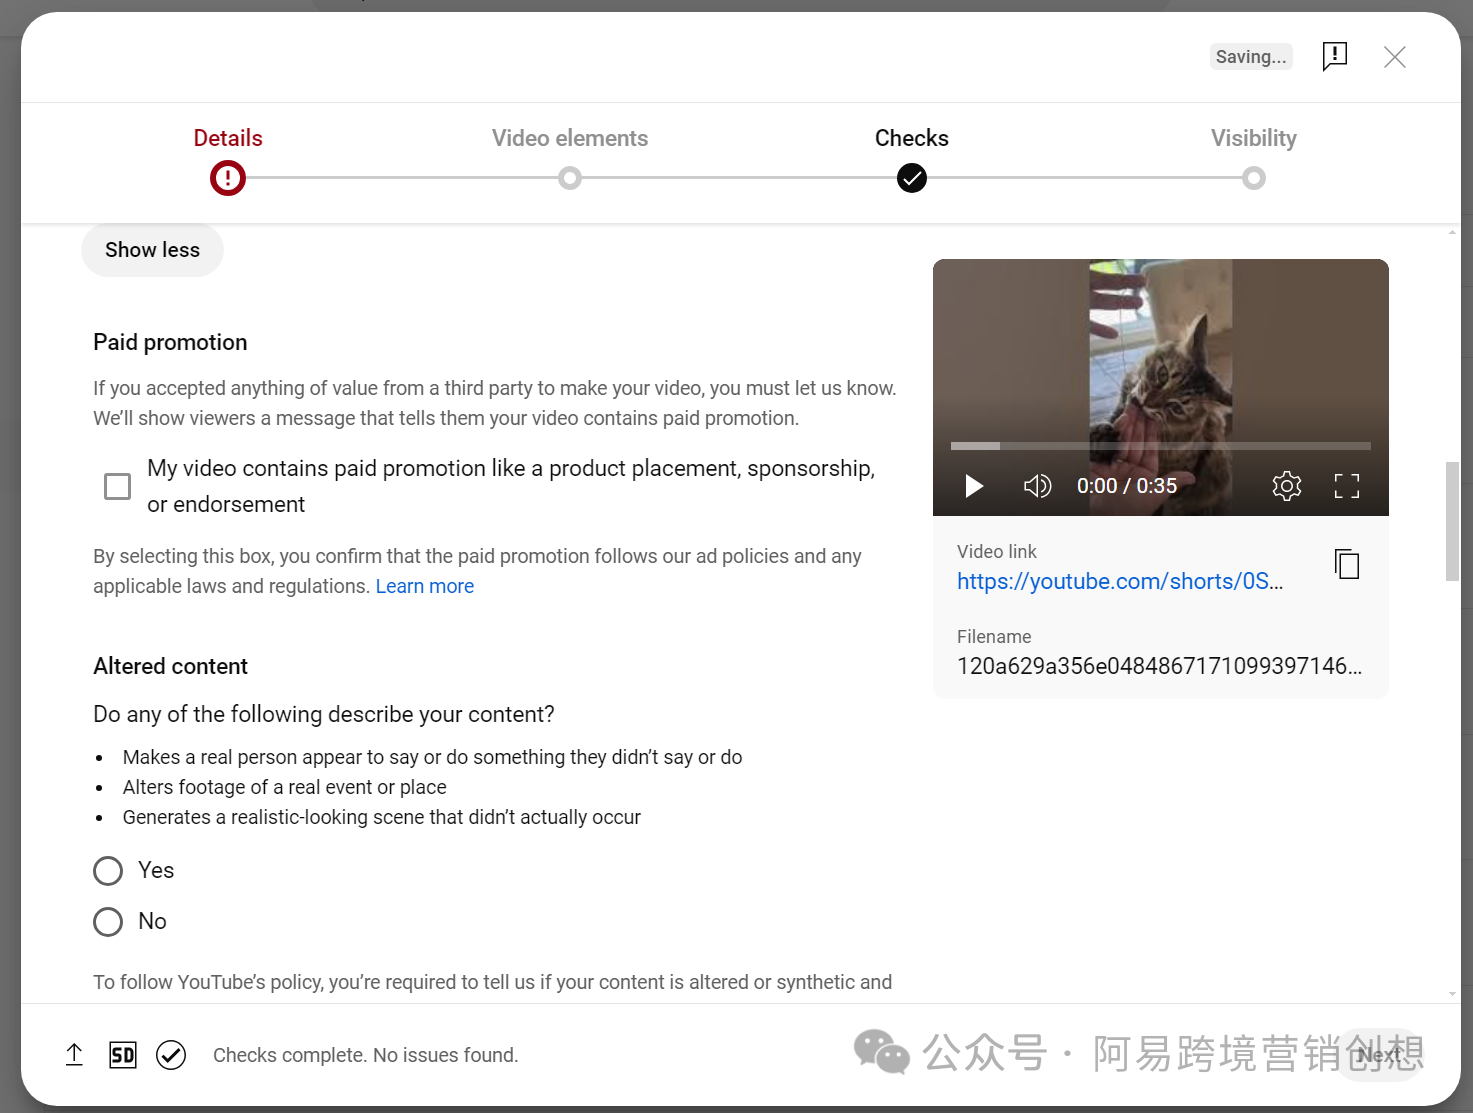Open the Learn more link
Viewport: 1473px width, 1113px height.
(424, 586)
